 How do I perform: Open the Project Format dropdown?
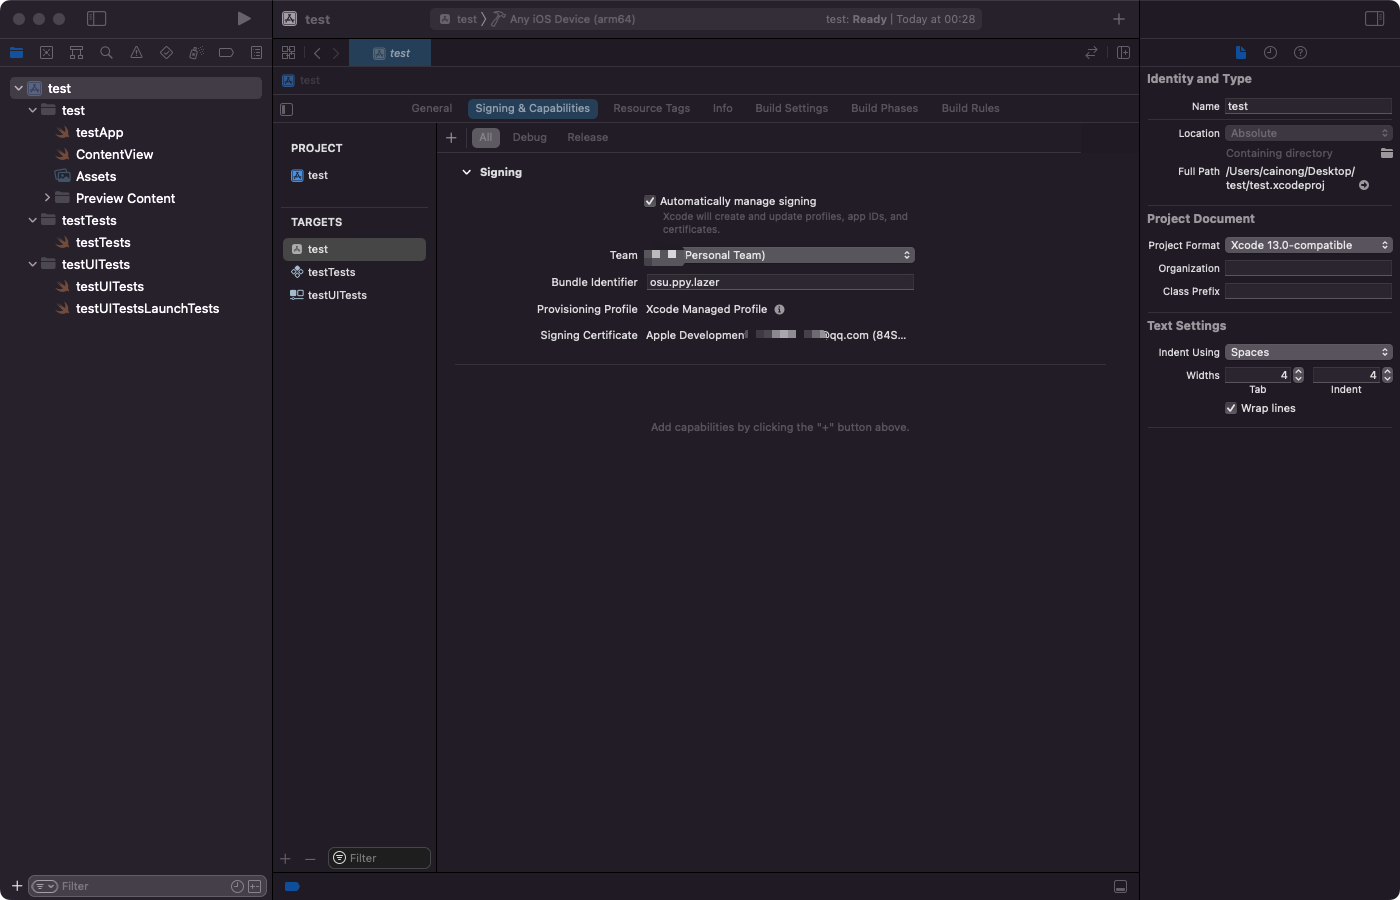(1308, 246)
